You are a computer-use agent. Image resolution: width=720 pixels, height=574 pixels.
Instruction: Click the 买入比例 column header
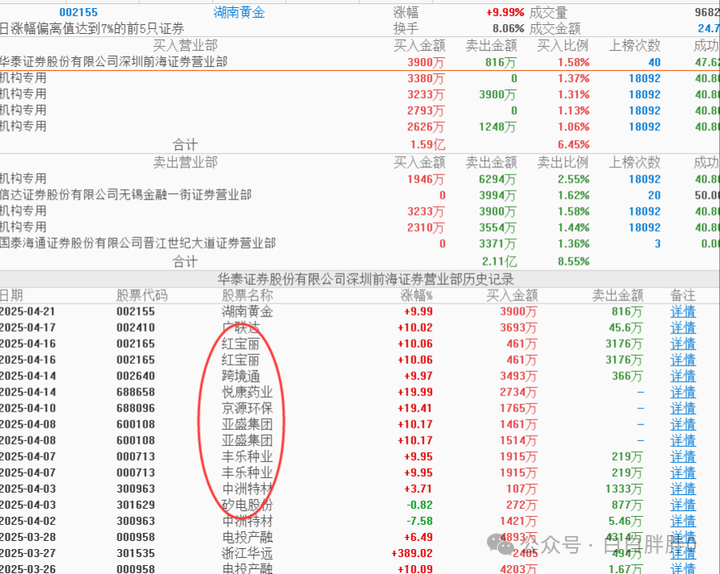(x=563, y=45)
